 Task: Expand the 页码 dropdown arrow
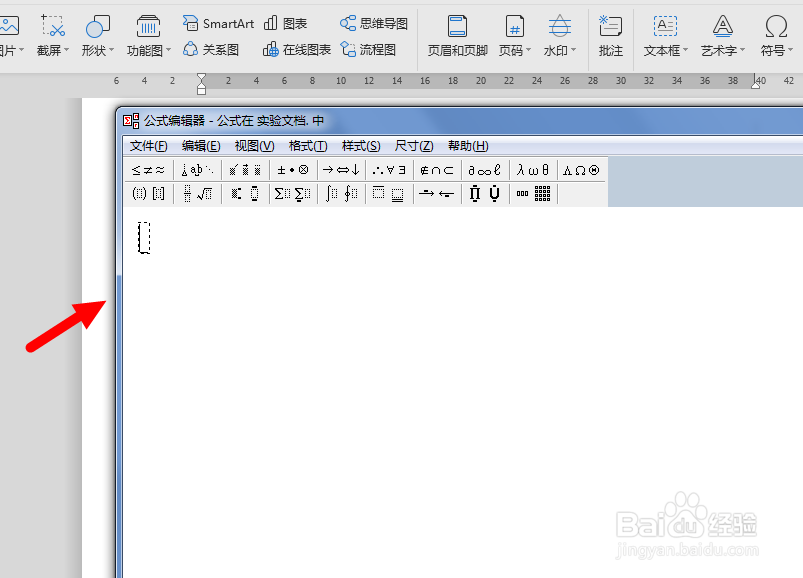[529, 50]
